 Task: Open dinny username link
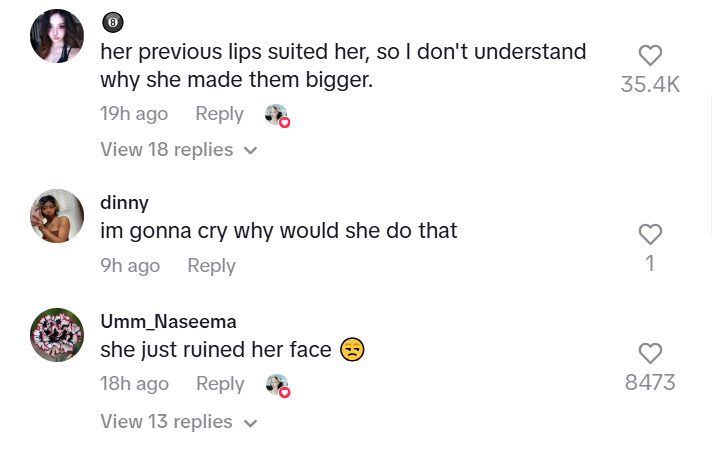pos(124,203)
